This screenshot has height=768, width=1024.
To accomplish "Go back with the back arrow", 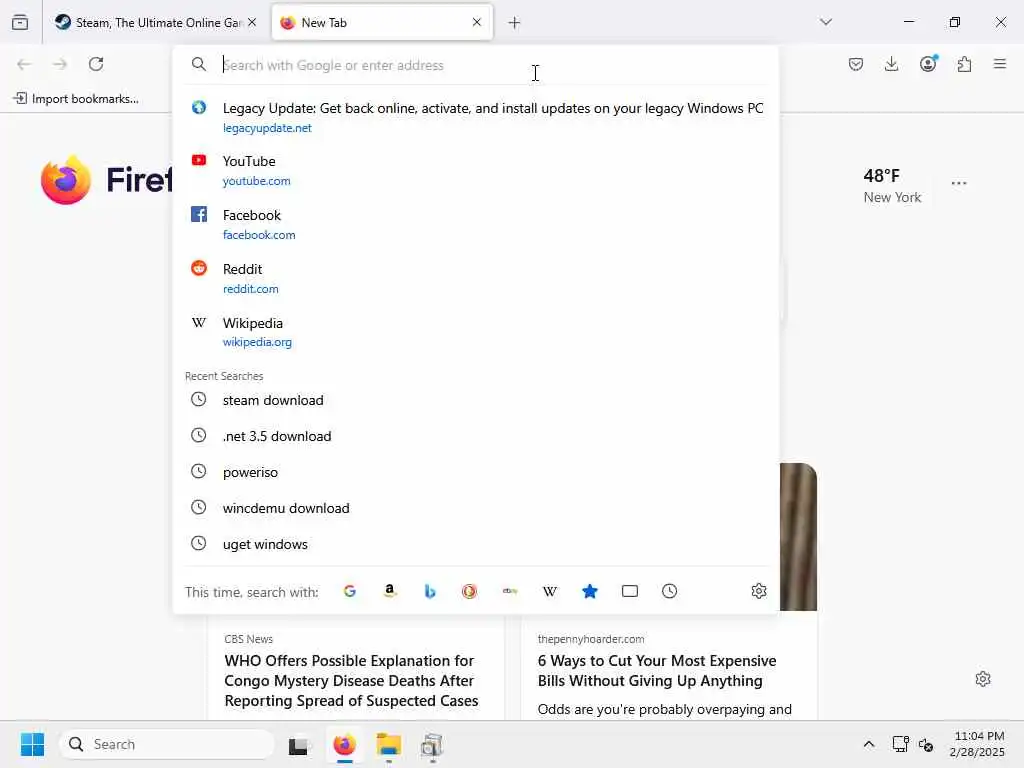I will click(x=24, y=64).
